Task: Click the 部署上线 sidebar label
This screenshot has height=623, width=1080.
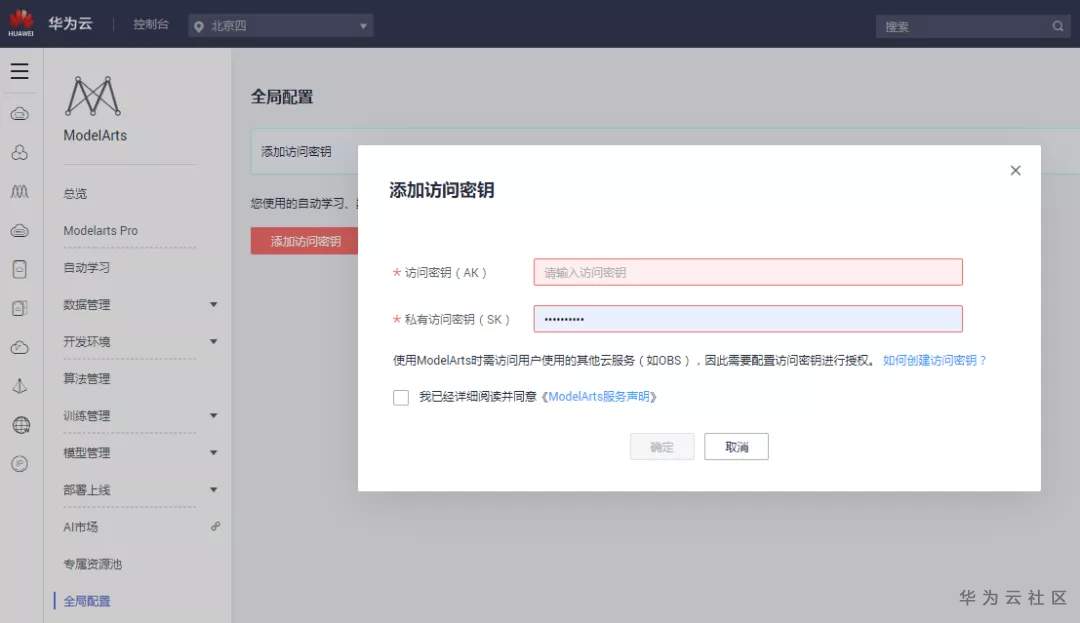Action: [87, 490]
